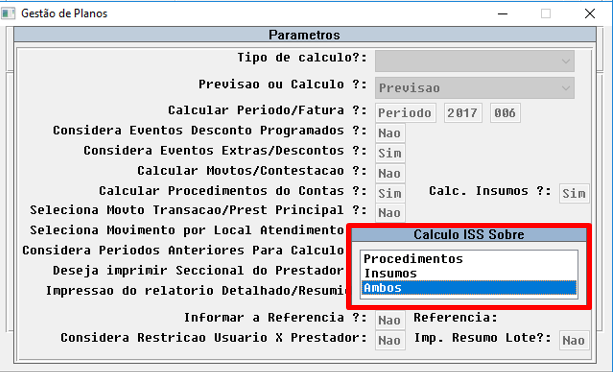Click Seleciona Movimento por Local Atendimento label
613x372 pixels.
click(x=187, y=230)
